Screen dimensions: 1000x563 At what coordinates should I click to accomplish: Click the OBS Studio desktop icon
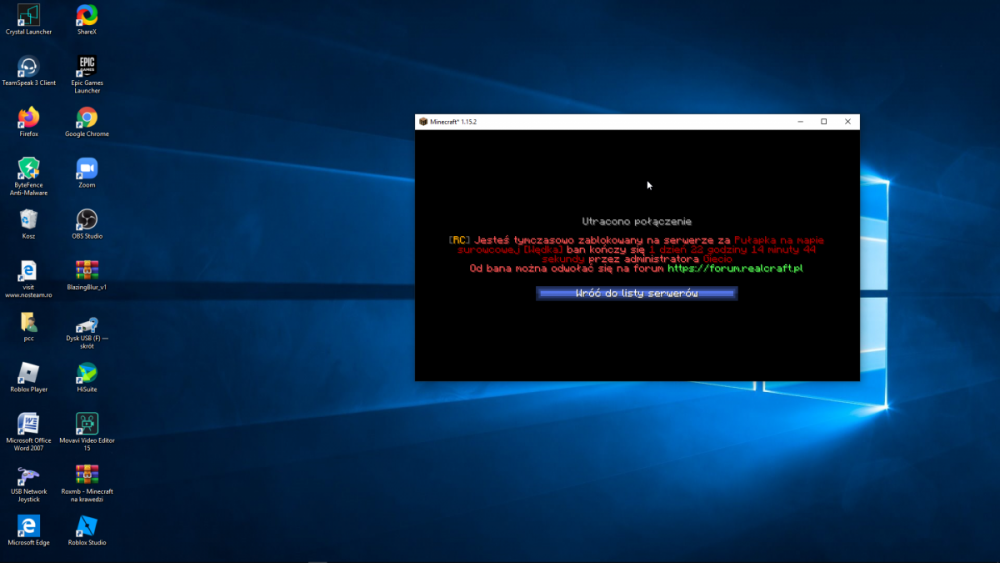pyautogui.click(x=87, y=219)
